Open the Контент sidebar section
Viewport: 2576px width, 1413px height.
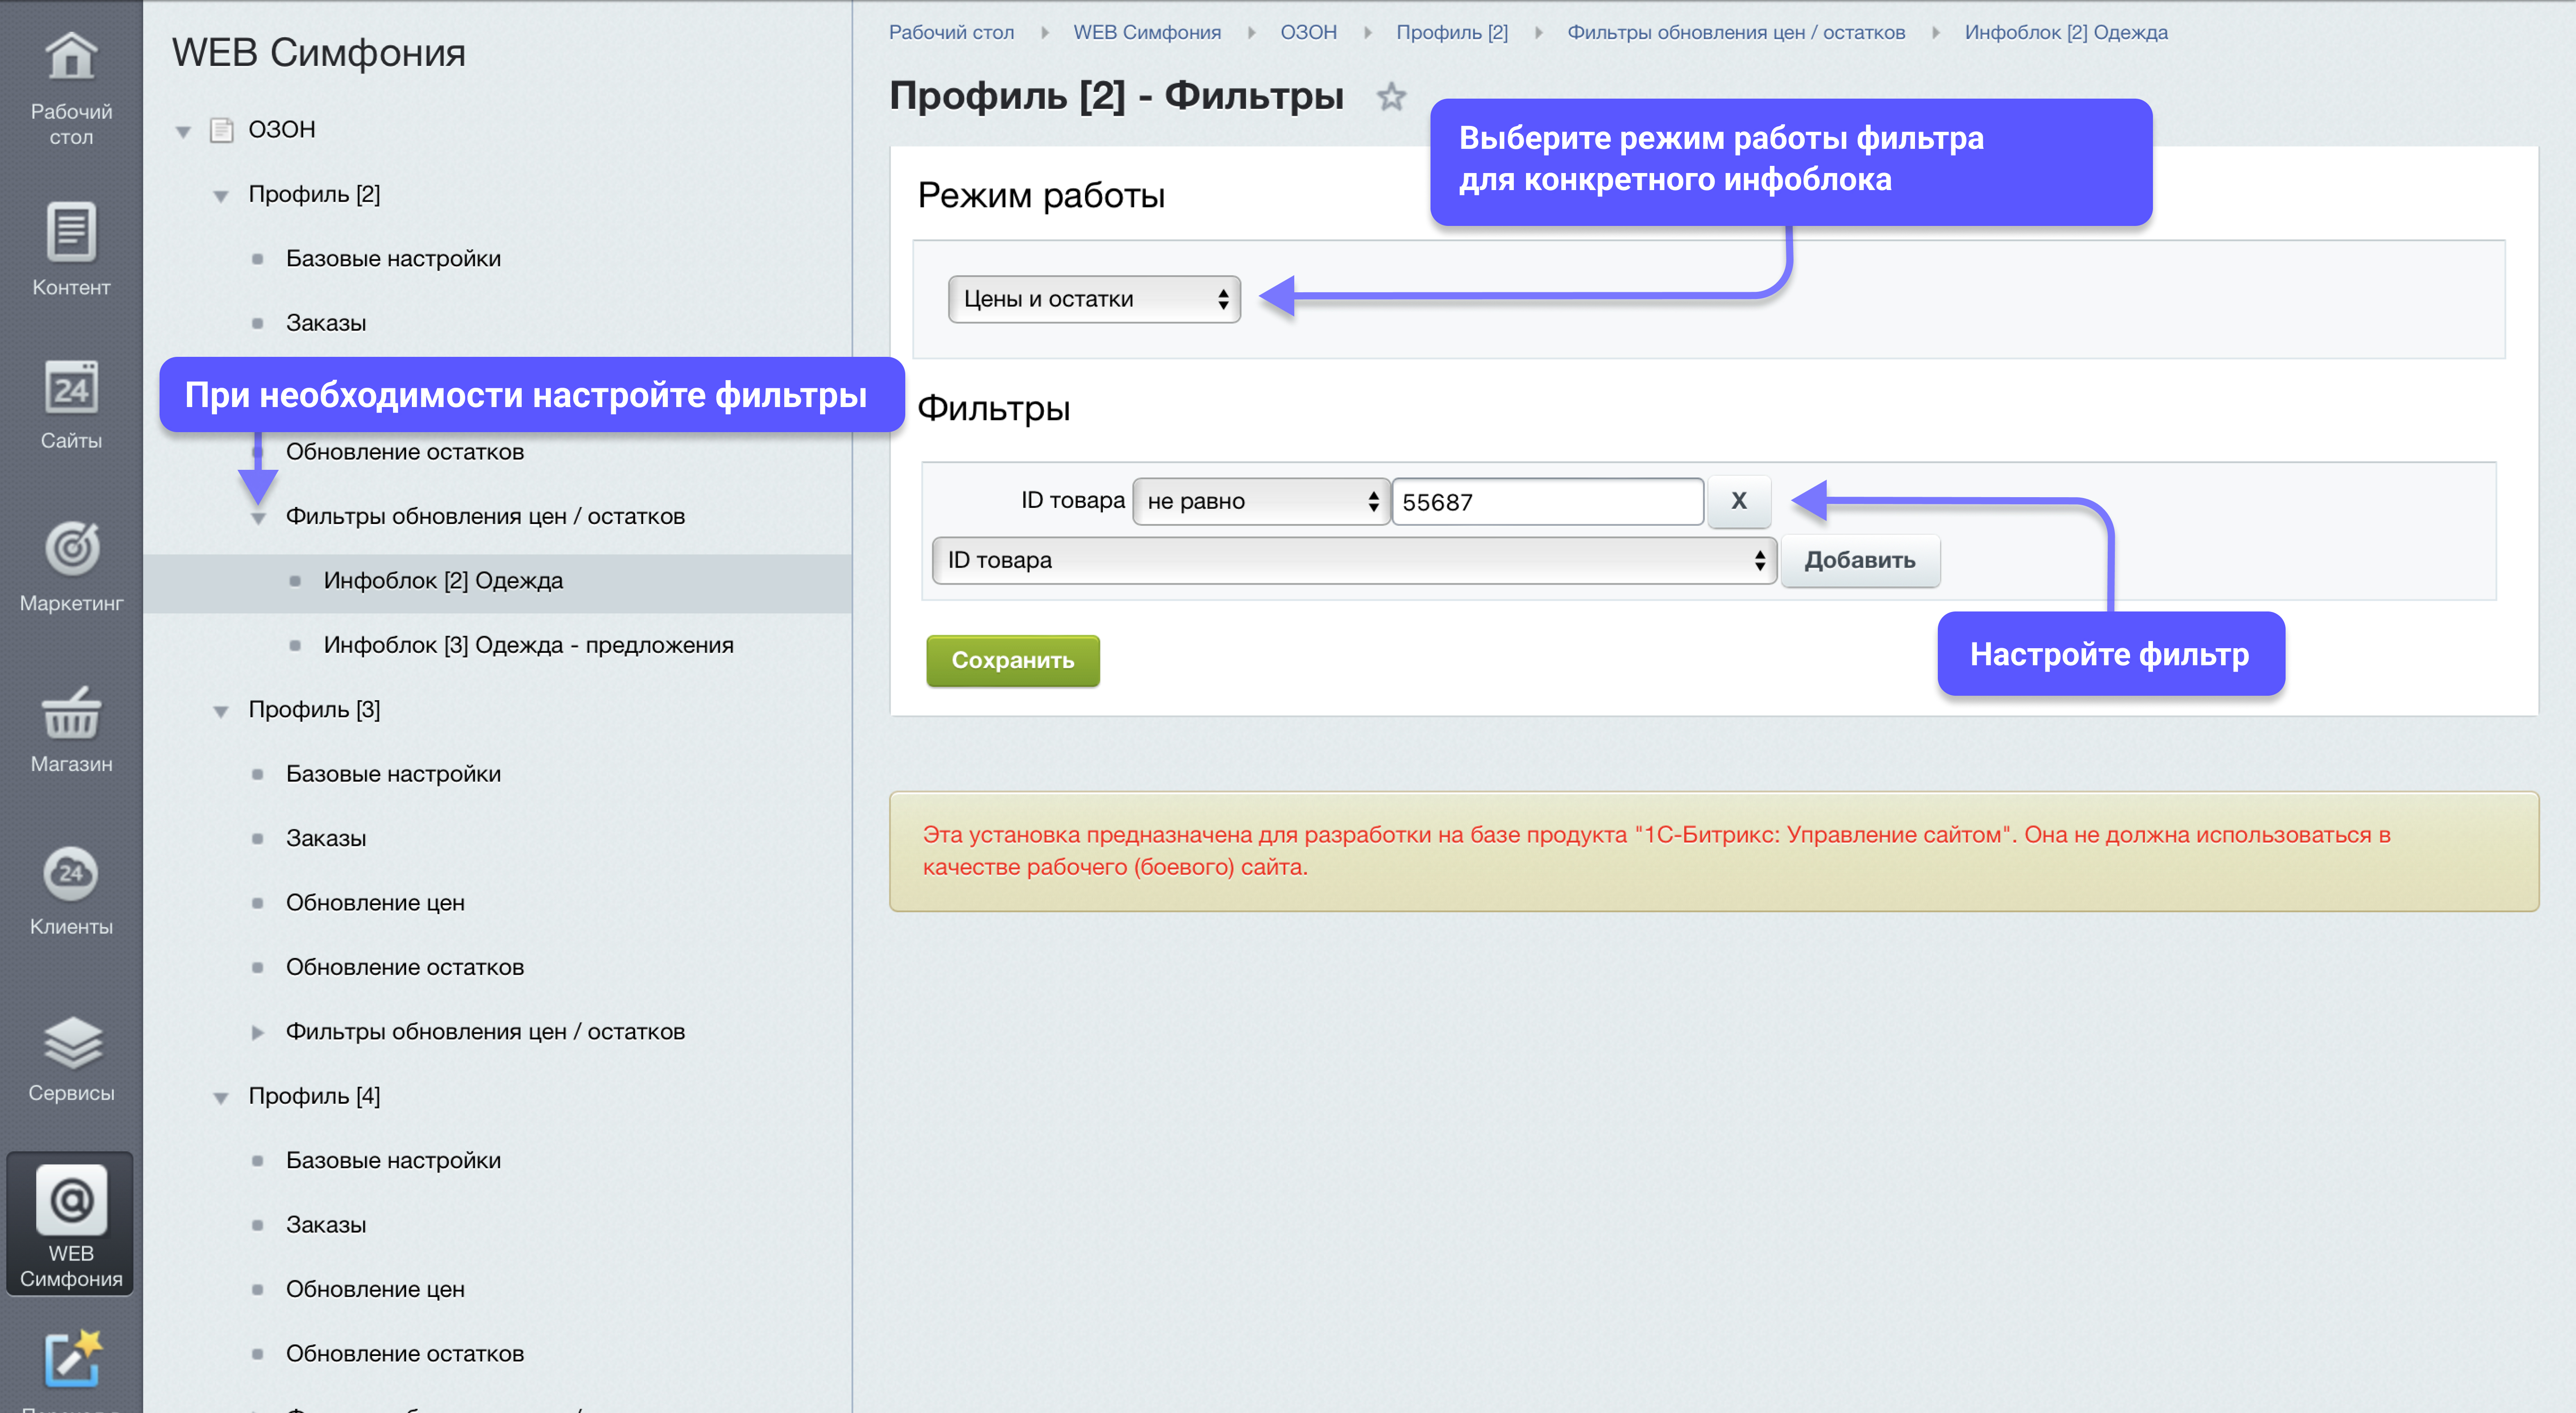(71, 232)
